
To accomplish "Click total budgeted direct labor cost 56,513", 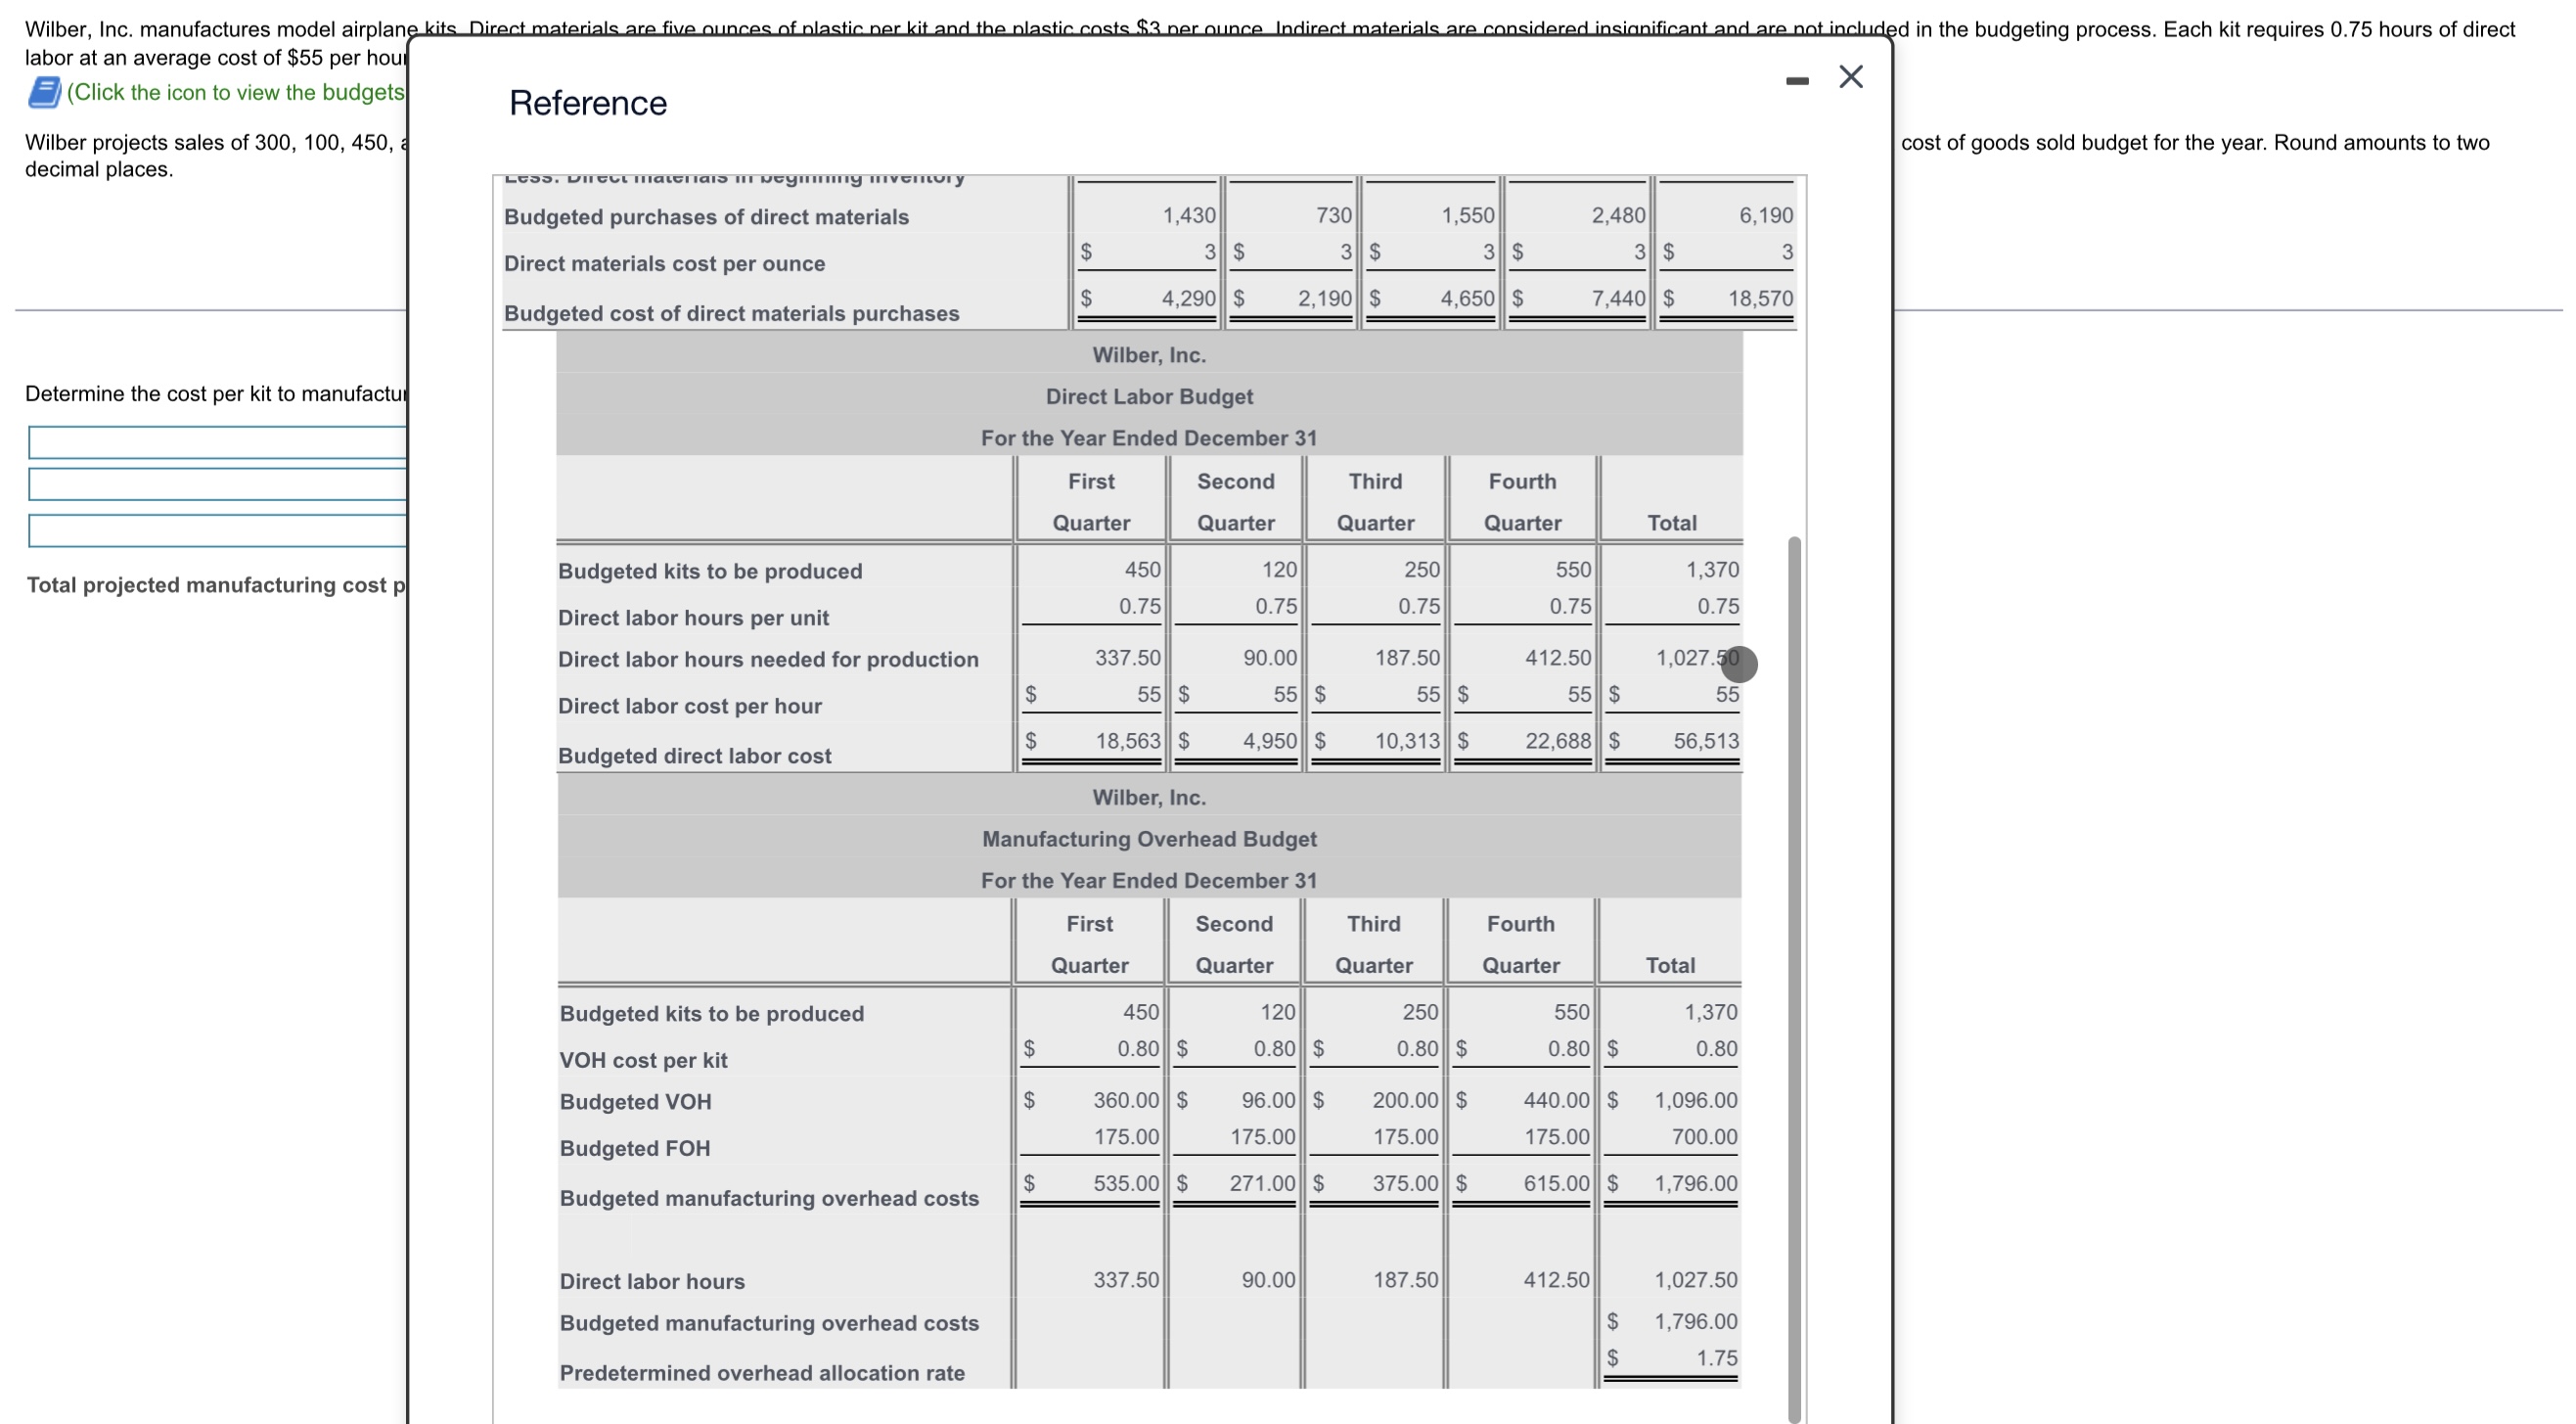I will click(1706, 741).
